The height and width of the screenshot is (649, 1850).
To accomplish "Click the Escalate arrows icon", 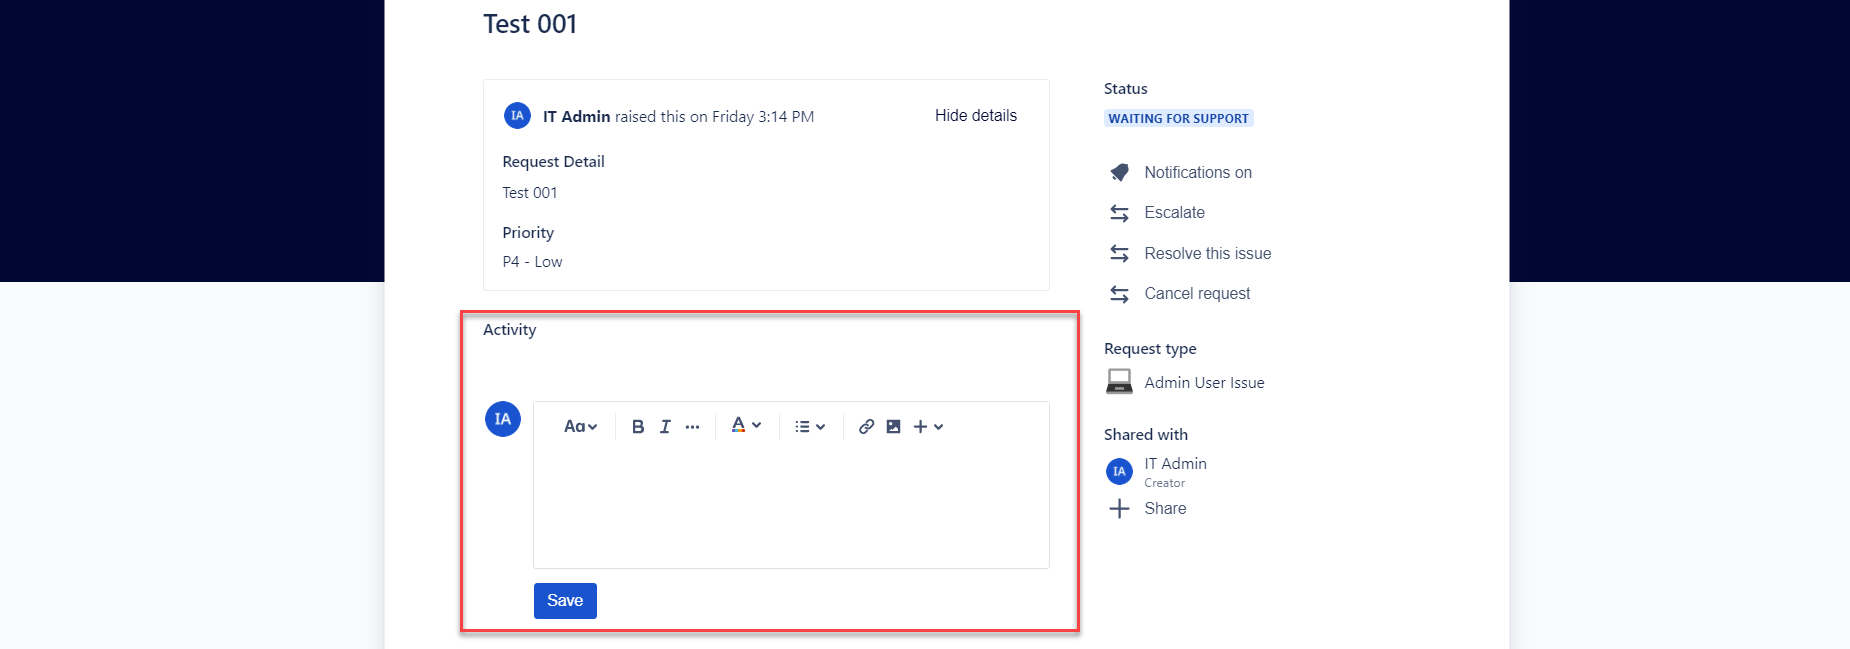I will pos(1119,213).
